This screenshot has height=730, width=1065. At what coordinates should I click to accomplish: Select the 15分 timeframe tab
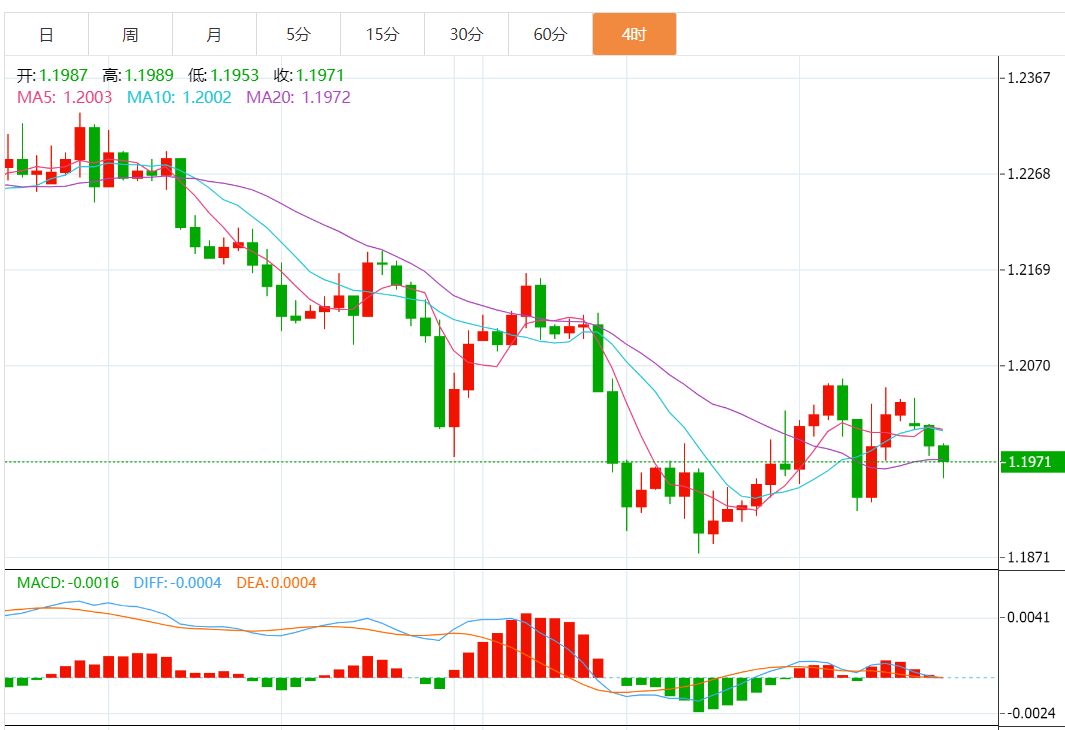point(382,34)
